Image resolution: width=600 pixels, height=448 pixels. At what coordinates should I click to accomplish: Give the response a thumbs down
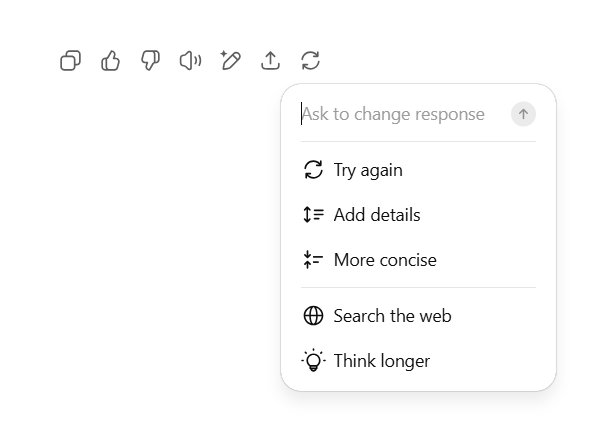point(150,60)
